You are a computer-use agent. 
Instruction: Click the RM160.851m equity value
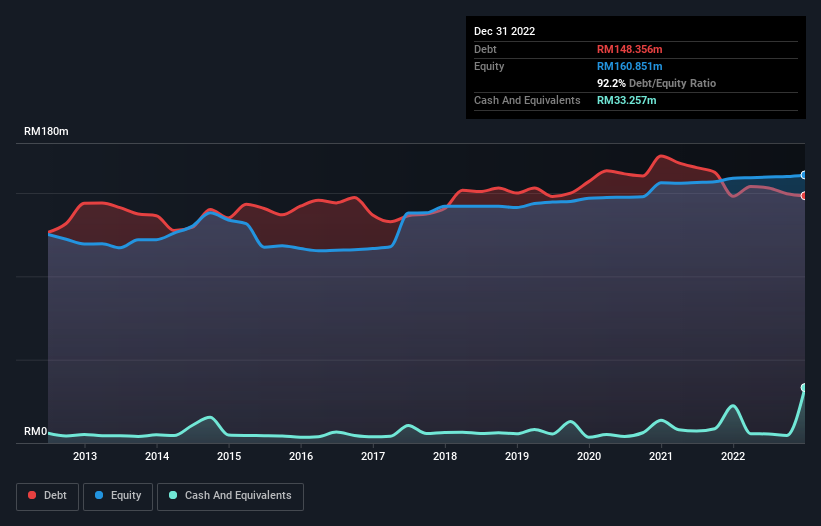coord(629,66)
